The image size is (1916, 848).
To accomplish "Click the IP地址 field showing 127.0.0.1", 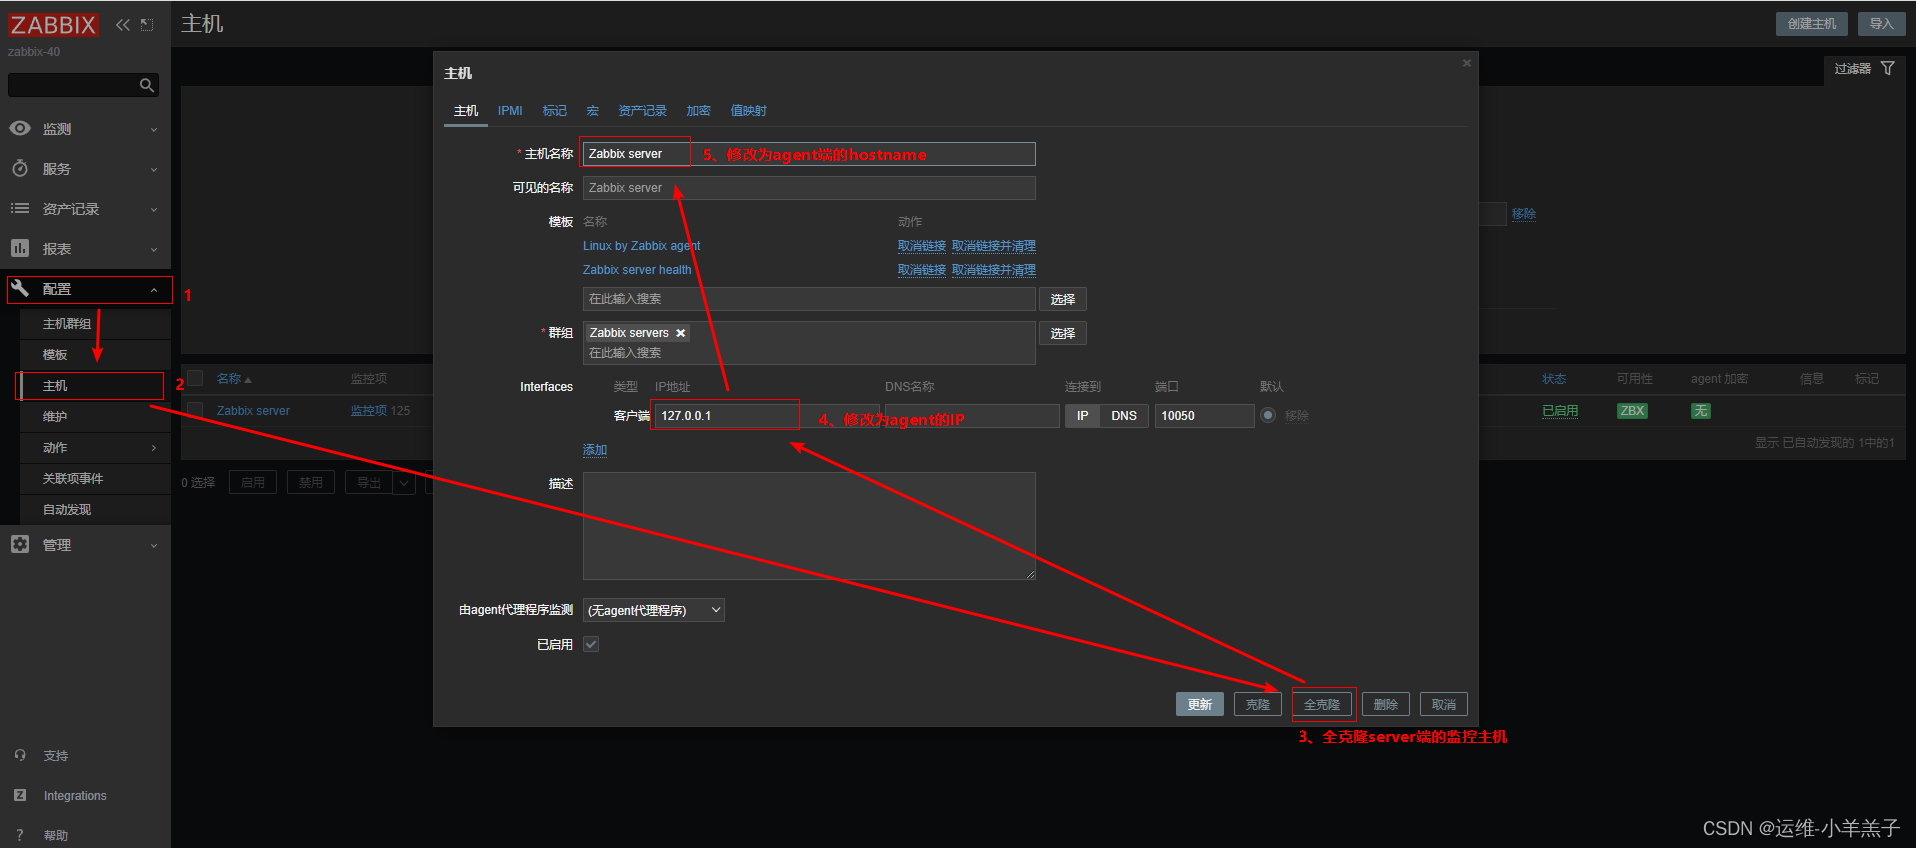I will click(768, 416).
